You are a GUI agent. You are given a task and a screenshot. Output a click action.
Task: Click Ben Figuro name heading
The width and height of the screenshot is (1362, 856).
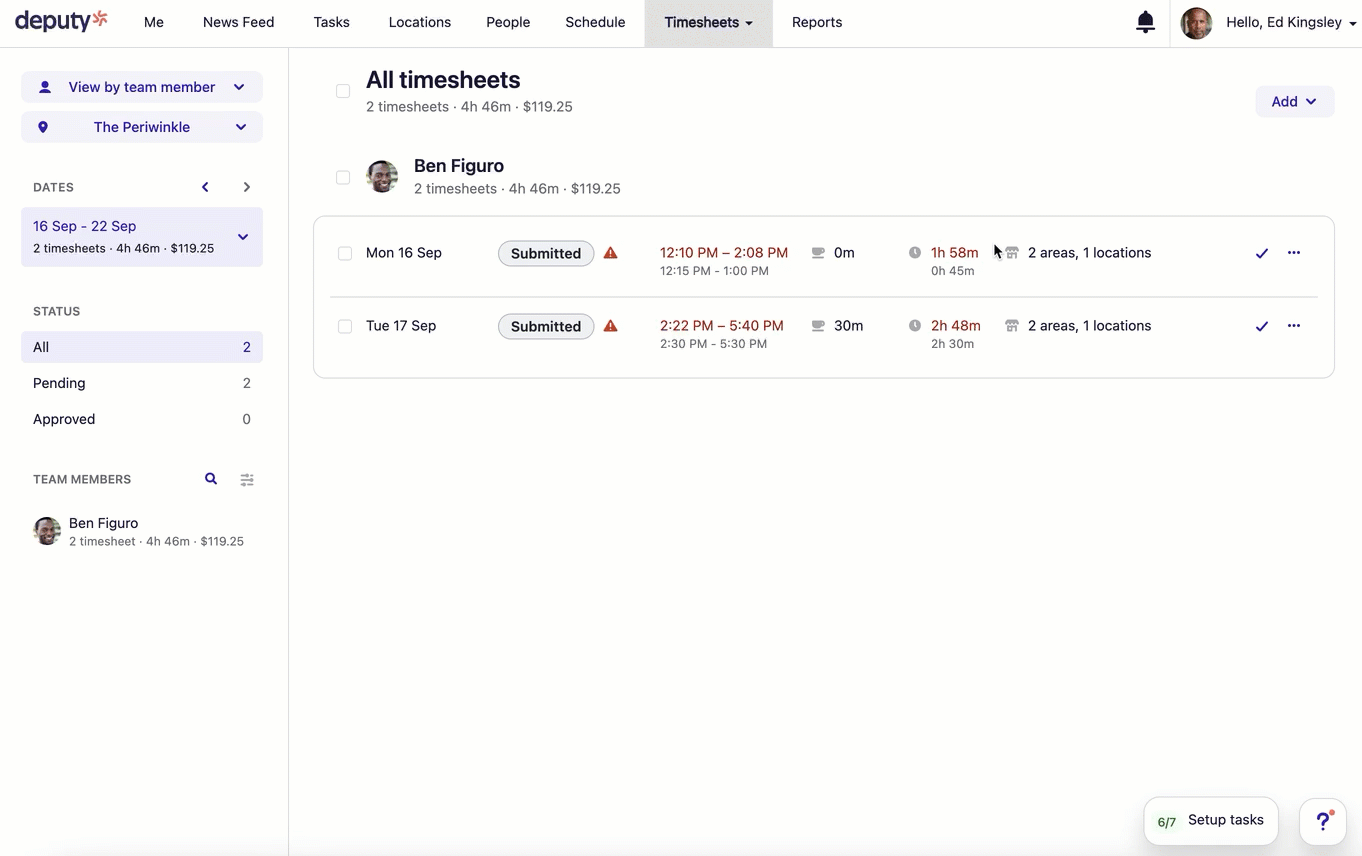459,166
